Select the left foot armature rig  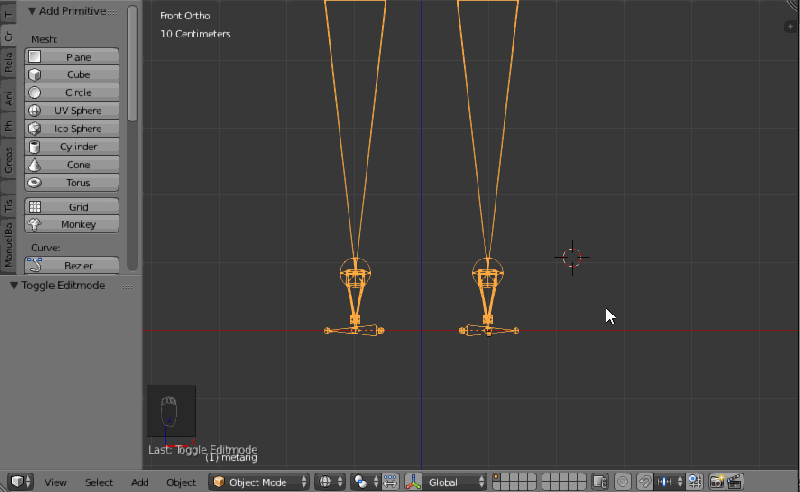coord(355,296)
